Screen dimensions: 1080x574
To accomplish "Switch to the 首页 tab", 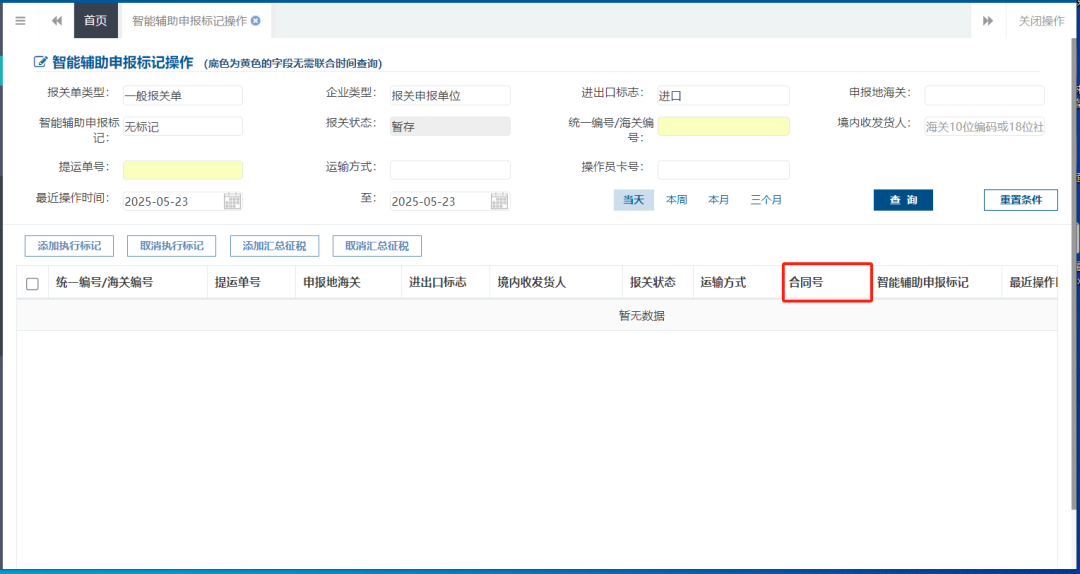I will pos(95,21).
